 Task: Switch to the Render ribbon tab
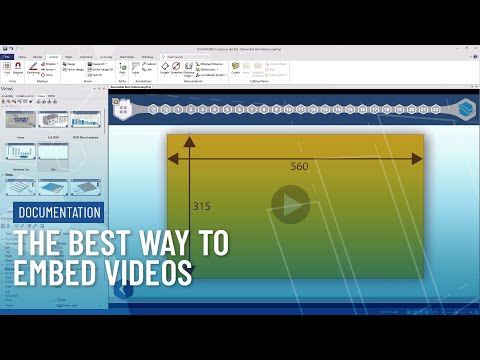pyautogui.click(x=37, y=57)
